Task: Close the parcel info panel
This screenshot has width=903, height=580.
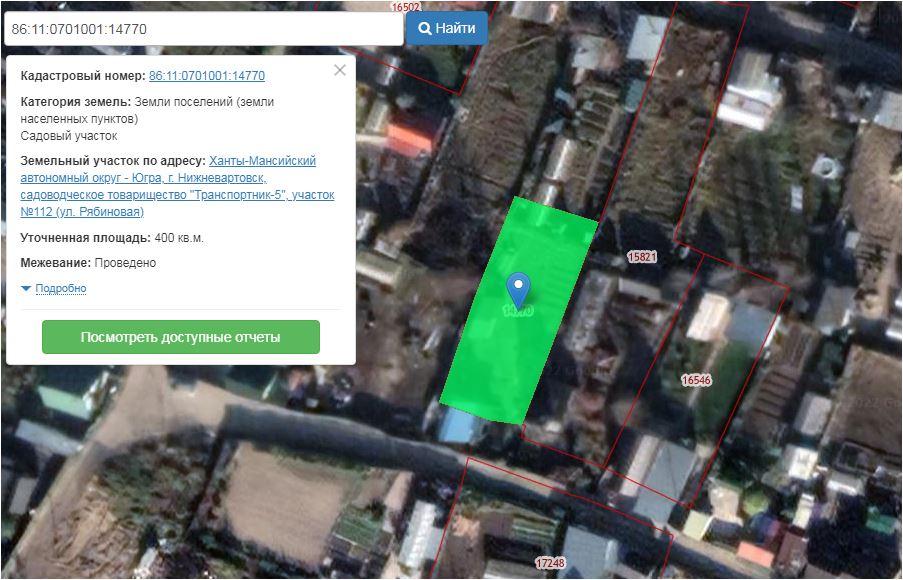Action: click(x=339, y=70)
